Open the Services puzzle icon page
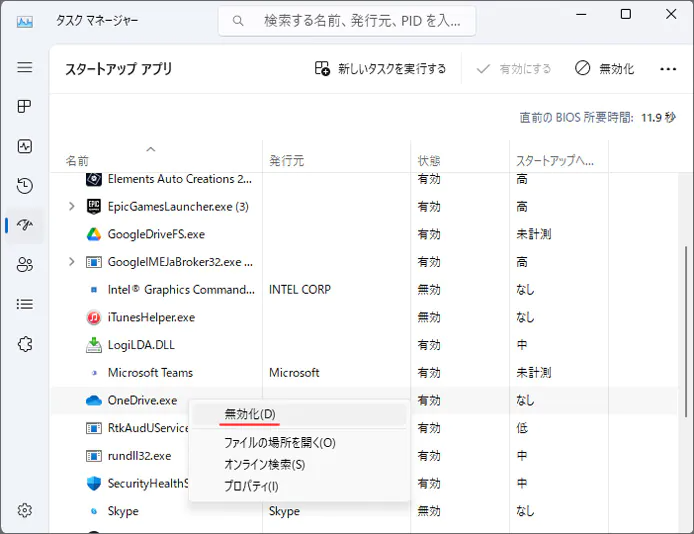Image resolution: width=694 pixels, height=534 pixels. 25,344
